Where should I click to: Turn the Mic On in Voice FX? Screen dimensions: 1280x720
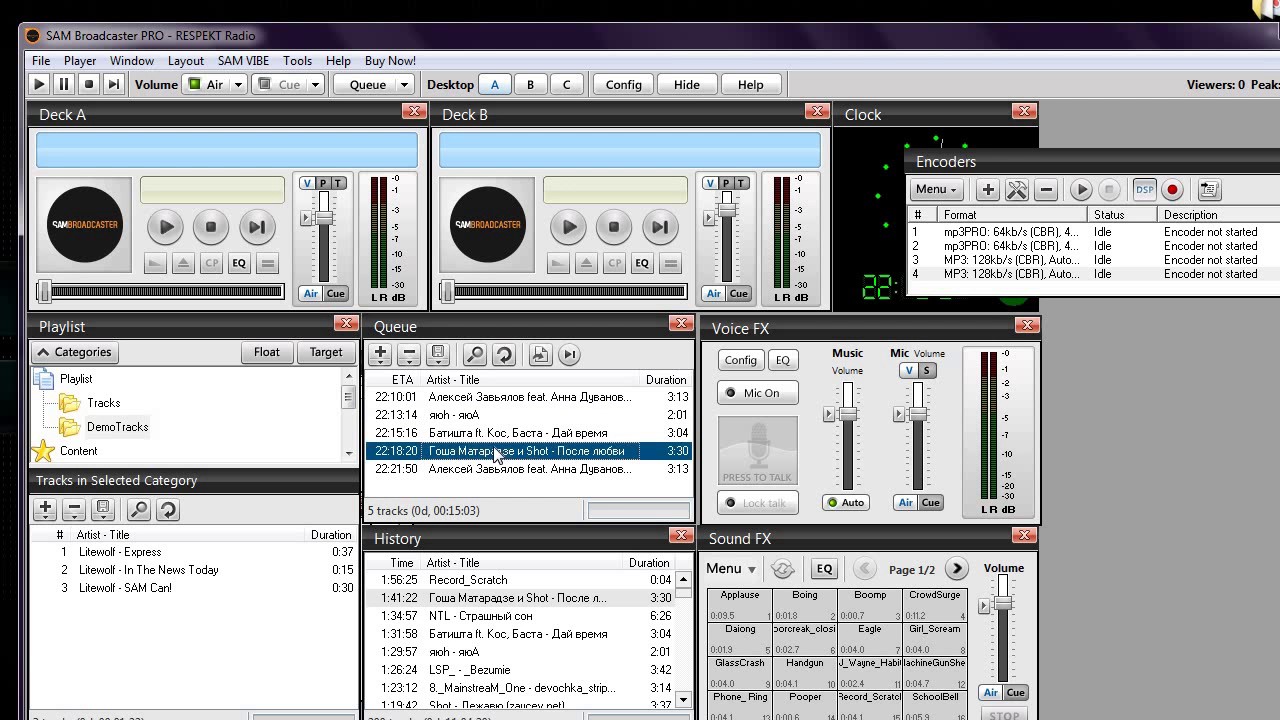click(x=758, y=393)
